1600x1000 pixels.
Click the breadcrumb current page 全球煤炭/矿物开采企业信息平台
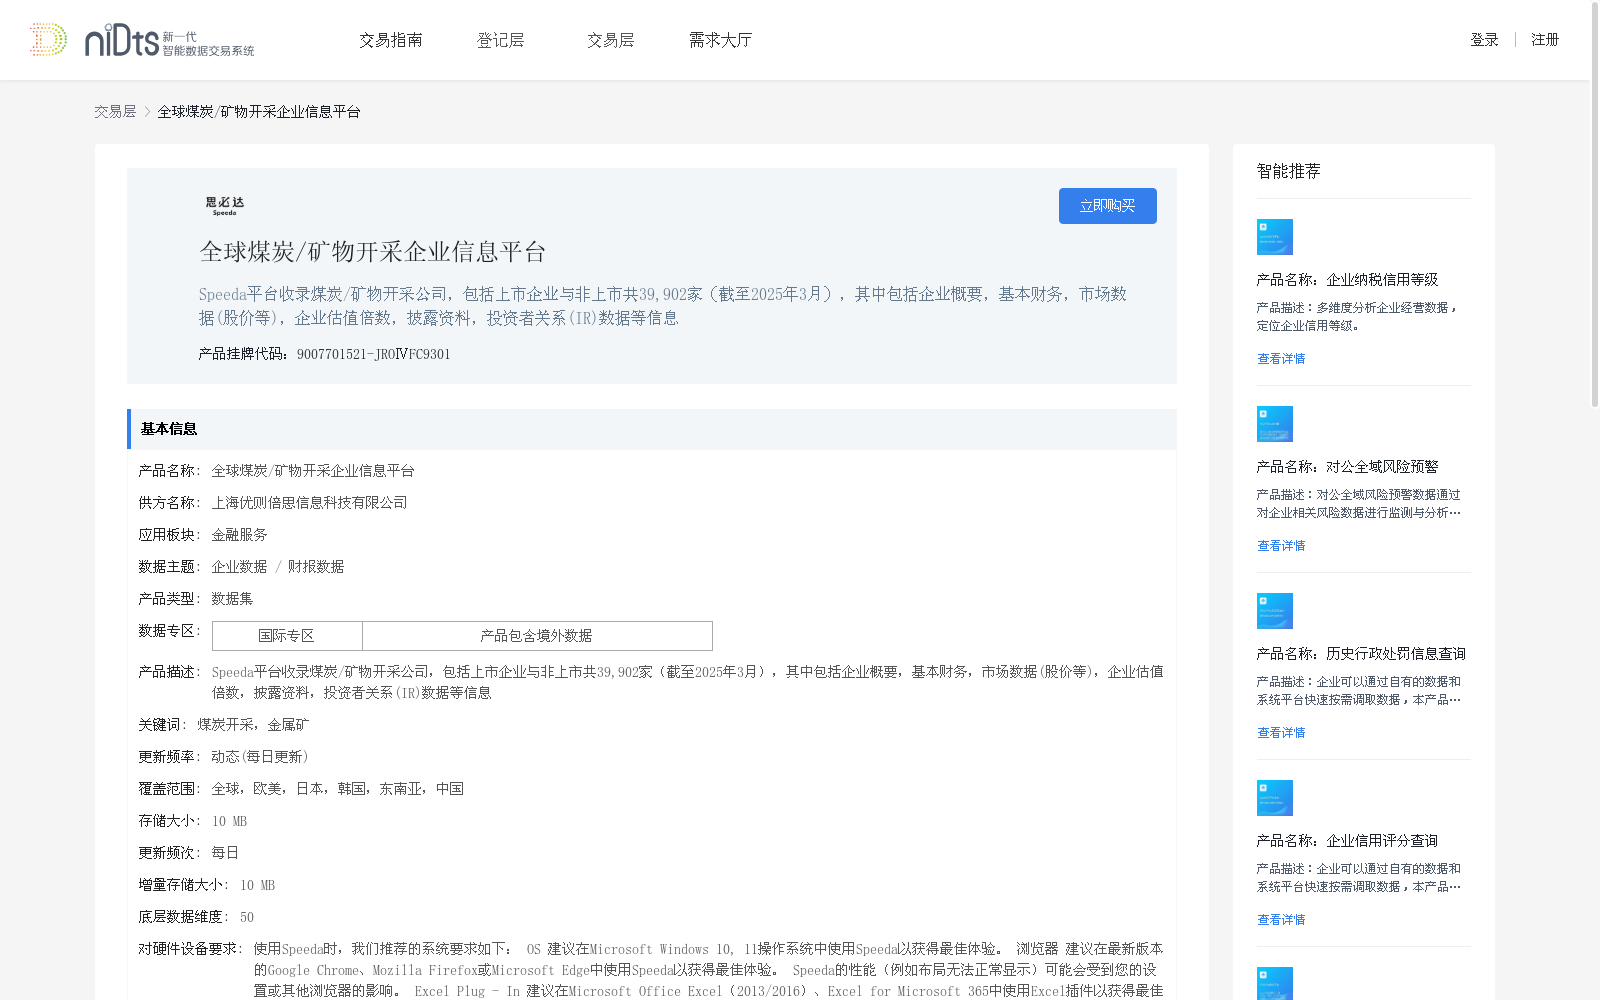tap(259, 112)
